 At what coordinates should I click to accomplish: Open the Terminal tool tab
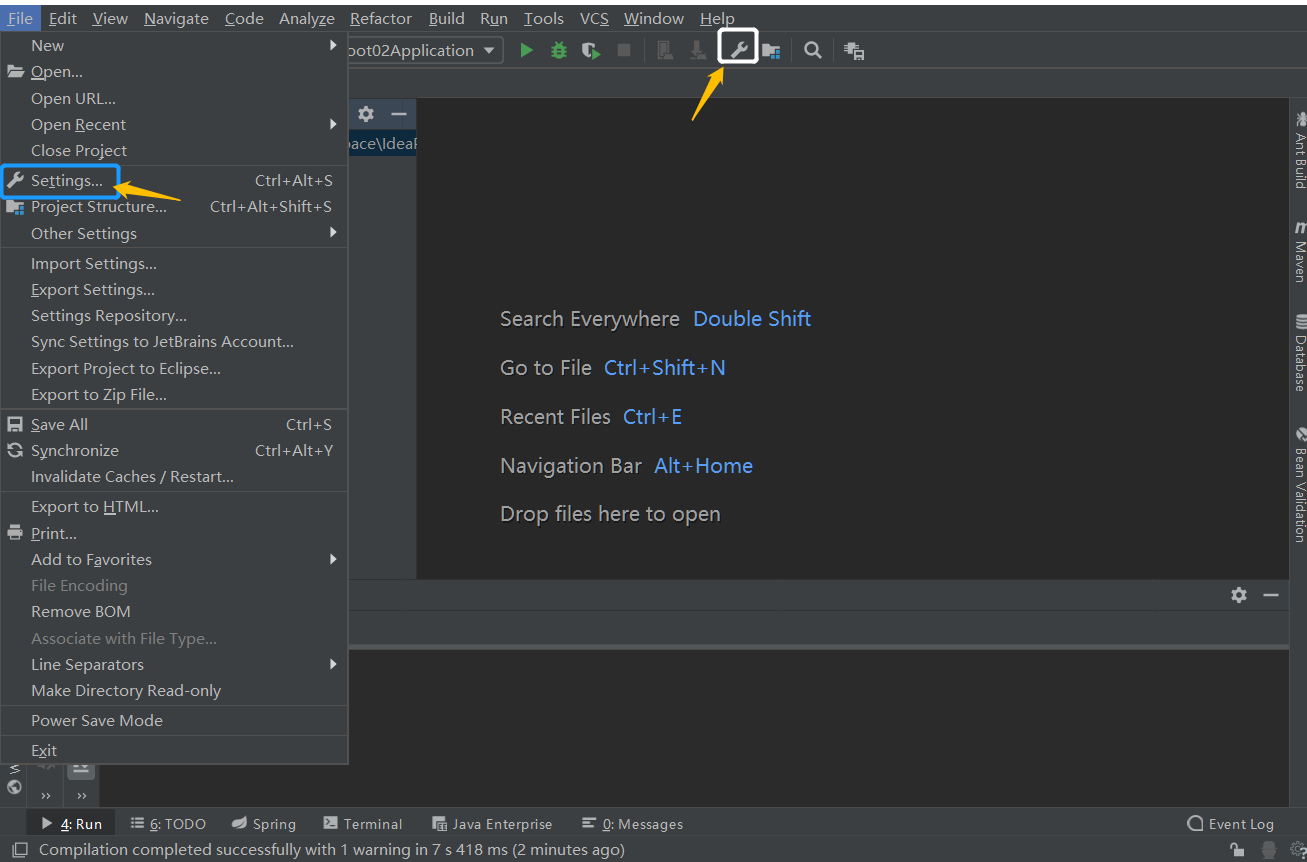(x=363, y=824)
